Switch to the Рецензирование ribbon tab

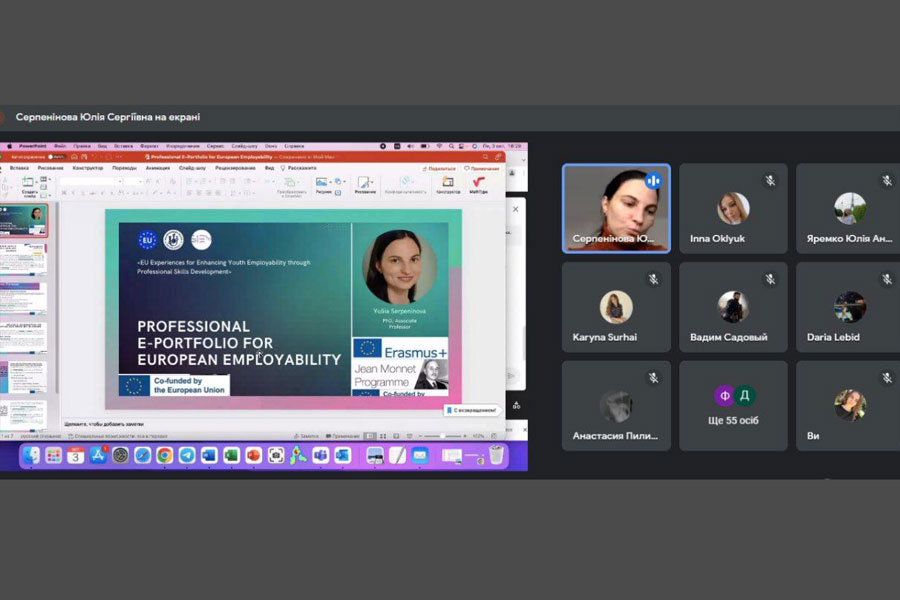click(x=235, y=168)
